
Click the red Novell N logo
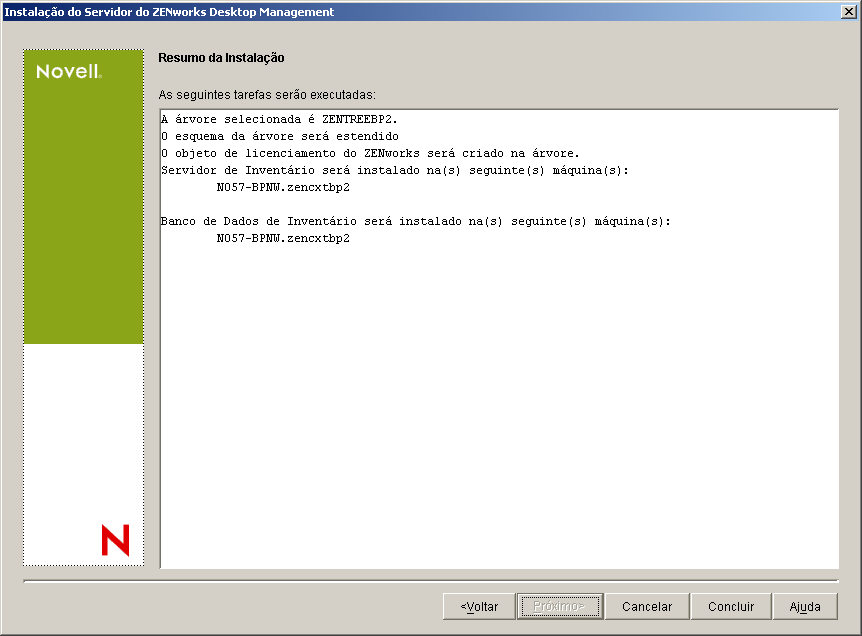(x=115, y=540)
